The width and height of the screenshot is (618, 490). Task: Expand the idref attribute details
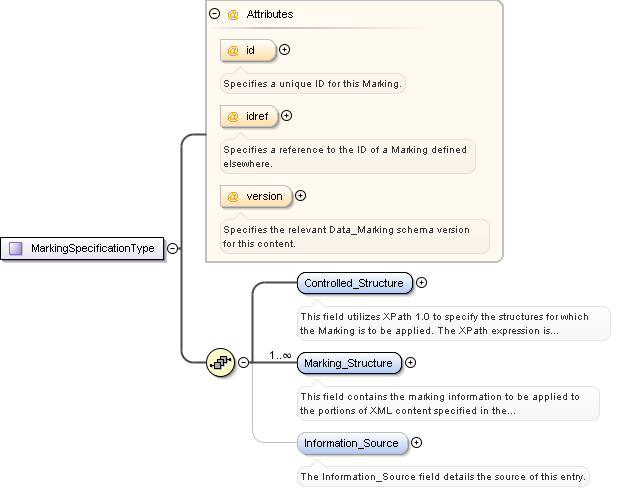pyautogui.click(x=287, y=116)
